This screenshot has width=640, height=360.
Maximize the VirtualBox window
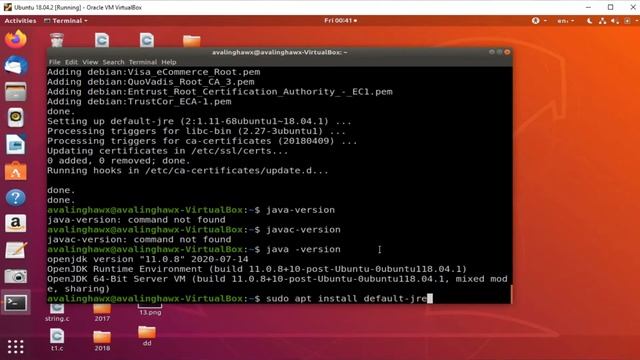(611, 7)
